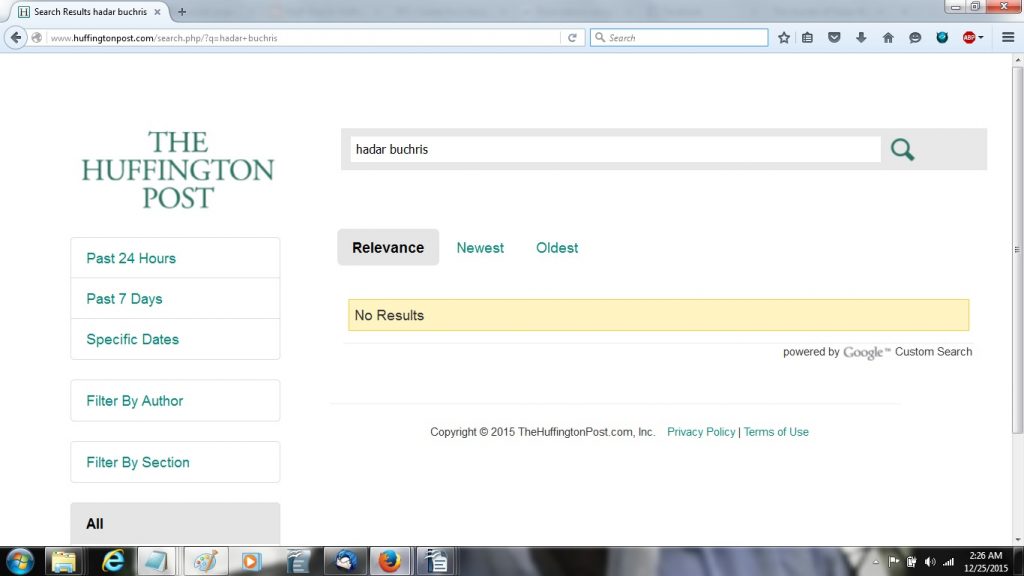Image resolution: width=1024 pixels, height=576 pixels.
Task: Open the Windows Start menu orb
Action: pyautogui.click(x=20, y=561)
